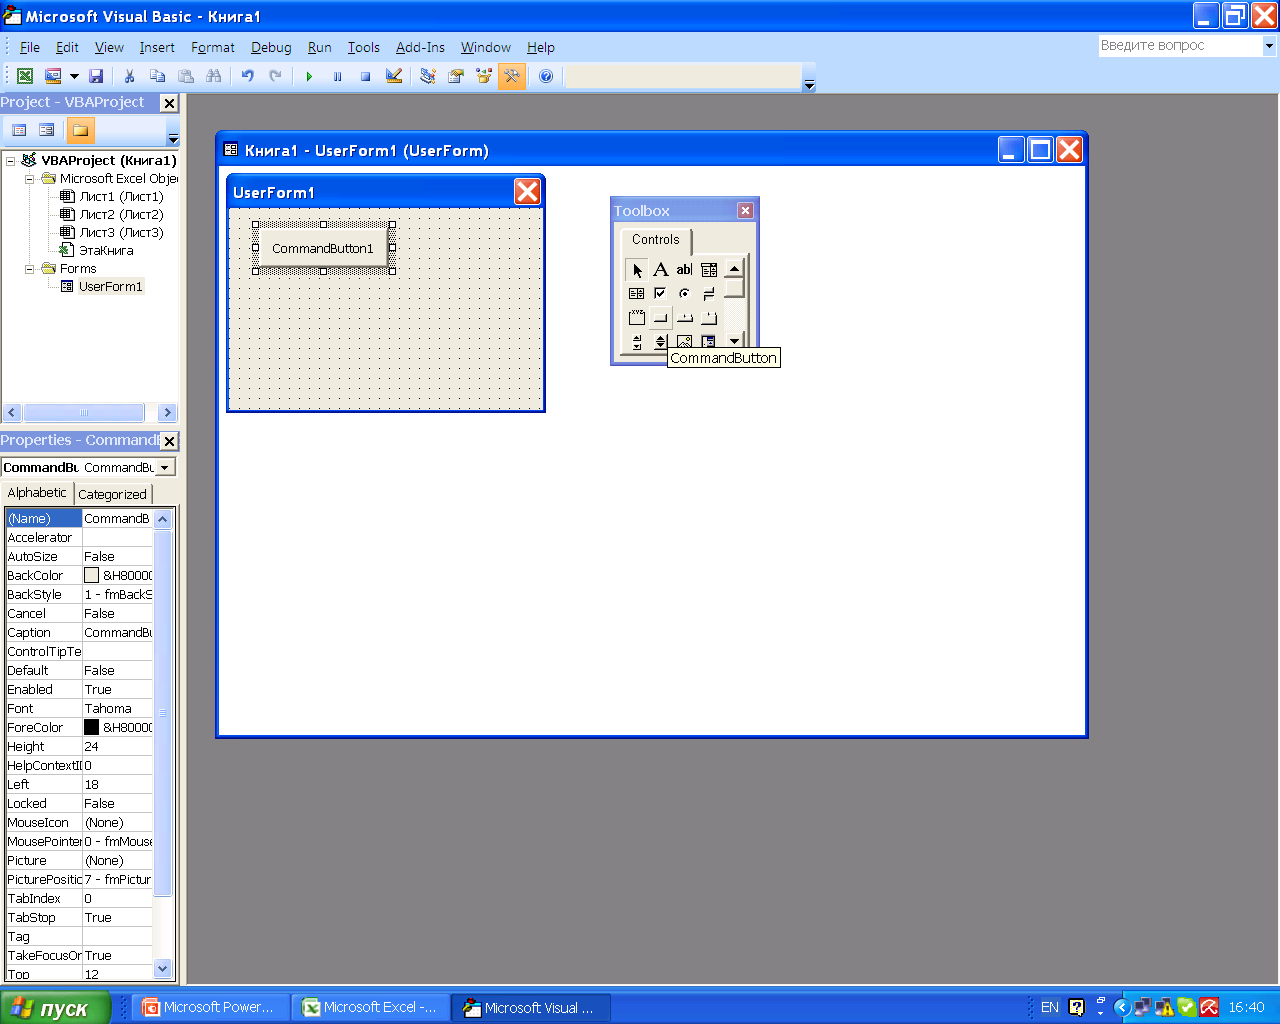The width and height of the screenshot is (1280, 1024).
Task: Open the Help question box dropdown arrow
Action: tap(1269, 46)
